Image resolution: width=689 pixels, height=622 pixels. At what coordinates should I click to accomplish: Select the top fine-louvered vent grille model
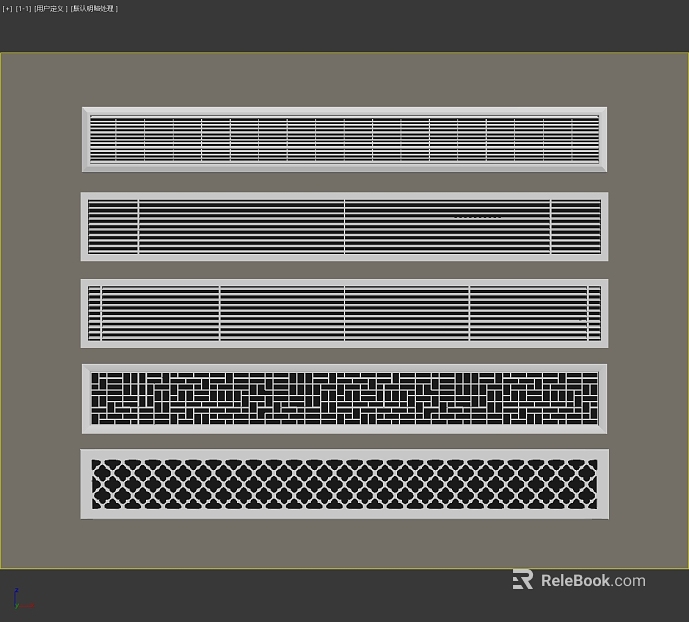pos(344,139)
